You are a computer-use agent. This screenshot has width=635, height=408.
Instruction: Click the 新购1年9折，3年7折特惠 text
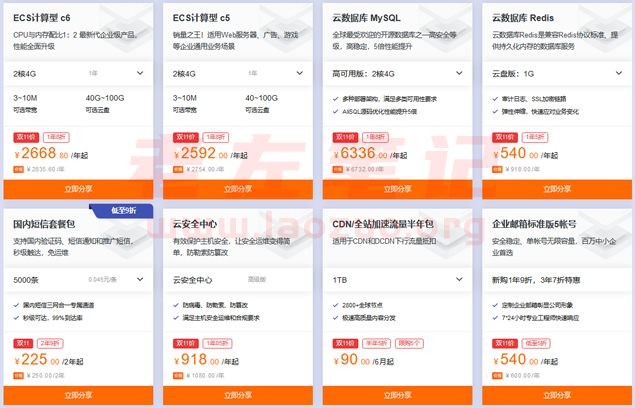(x=536, y=280)
